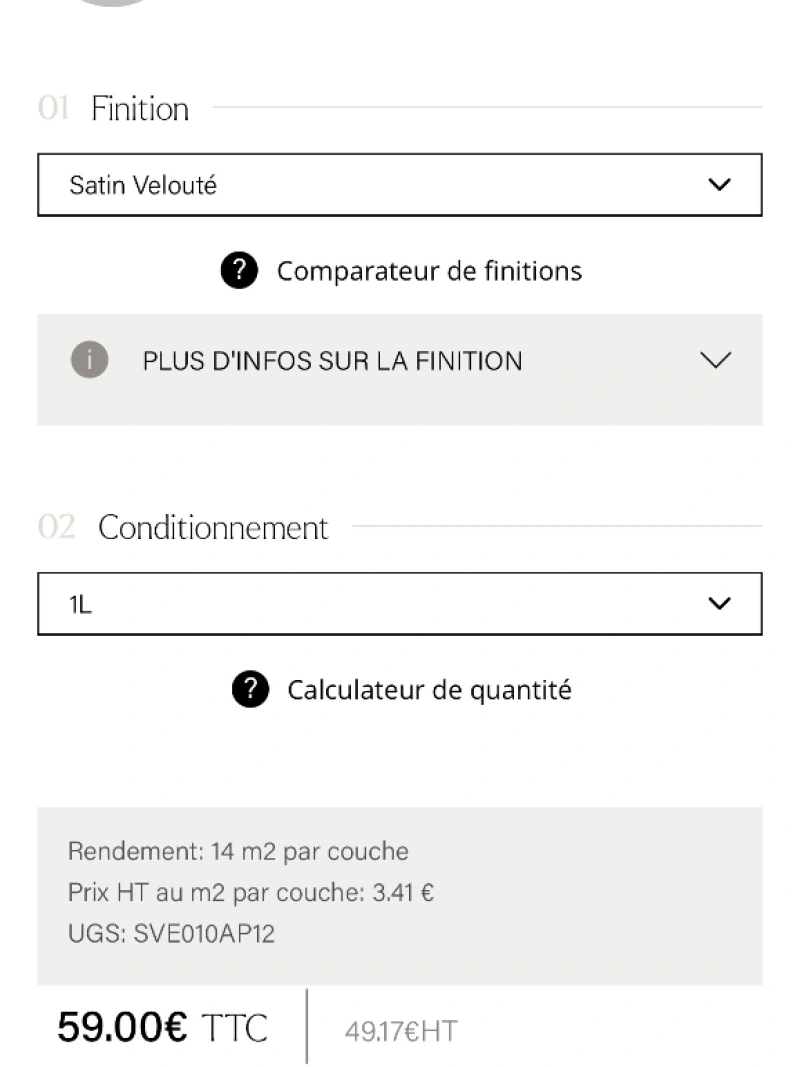Open the Comparateur de finitions link
This screenshot has height=1067, width=800.
[x=429, y=271]
